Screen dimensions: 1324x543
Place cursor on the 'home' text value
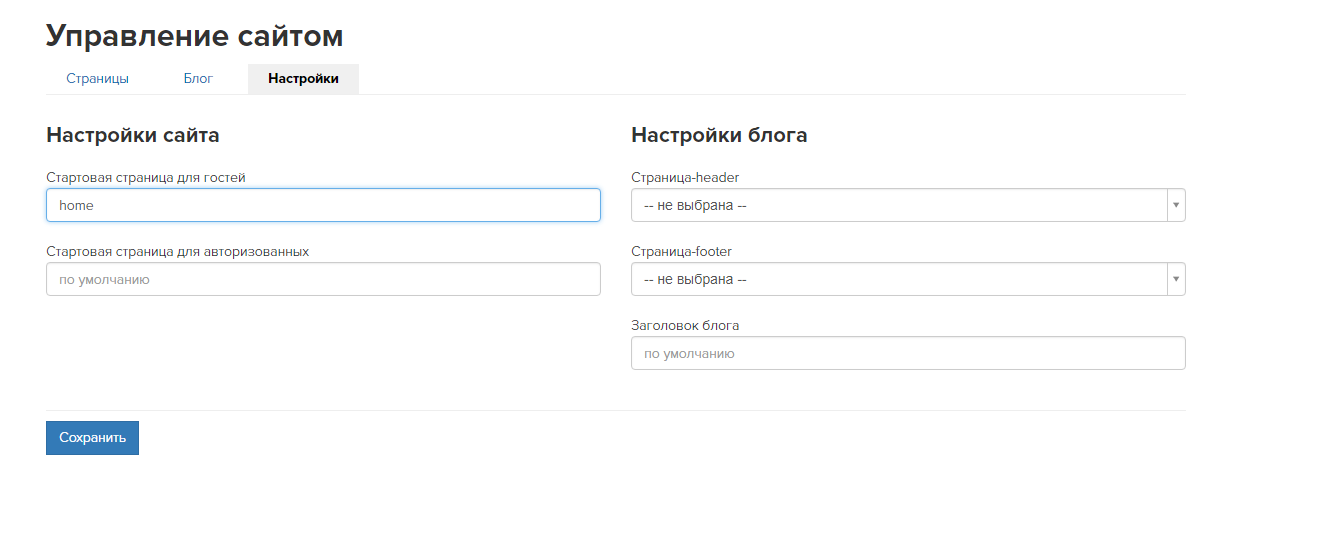pos(76,205)
